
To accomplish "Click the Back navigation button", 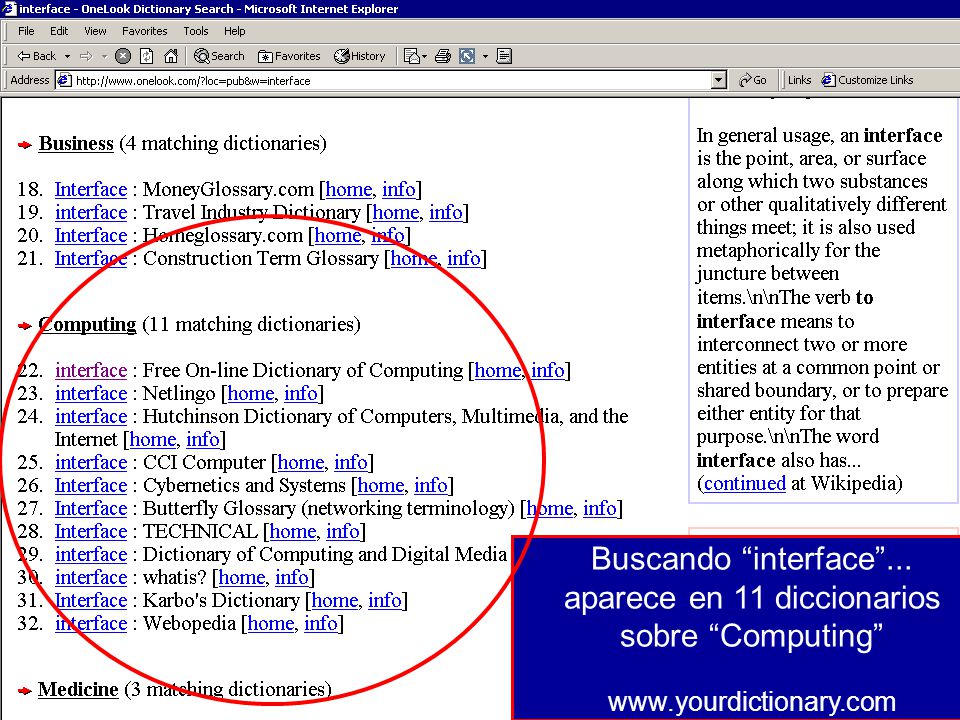I will click(36, 56).
